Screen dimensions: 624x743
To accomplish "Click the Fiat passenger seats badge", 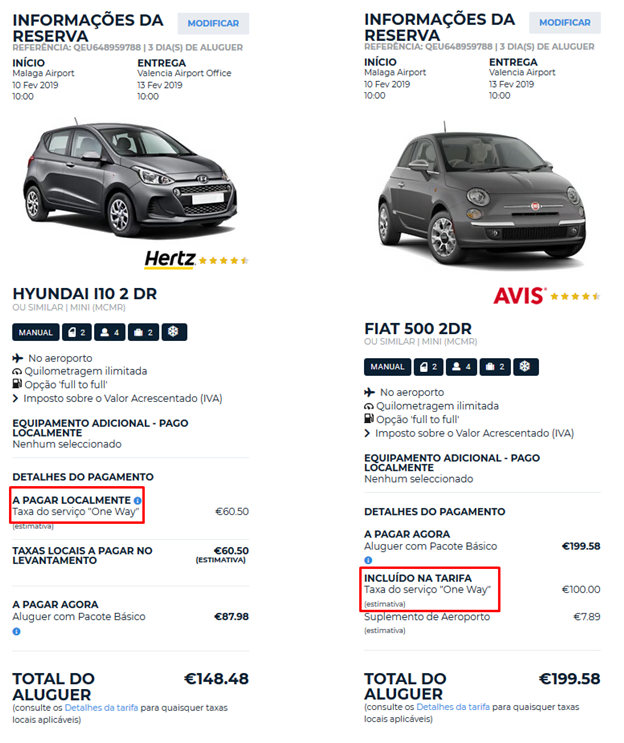I will click(461, 367).
